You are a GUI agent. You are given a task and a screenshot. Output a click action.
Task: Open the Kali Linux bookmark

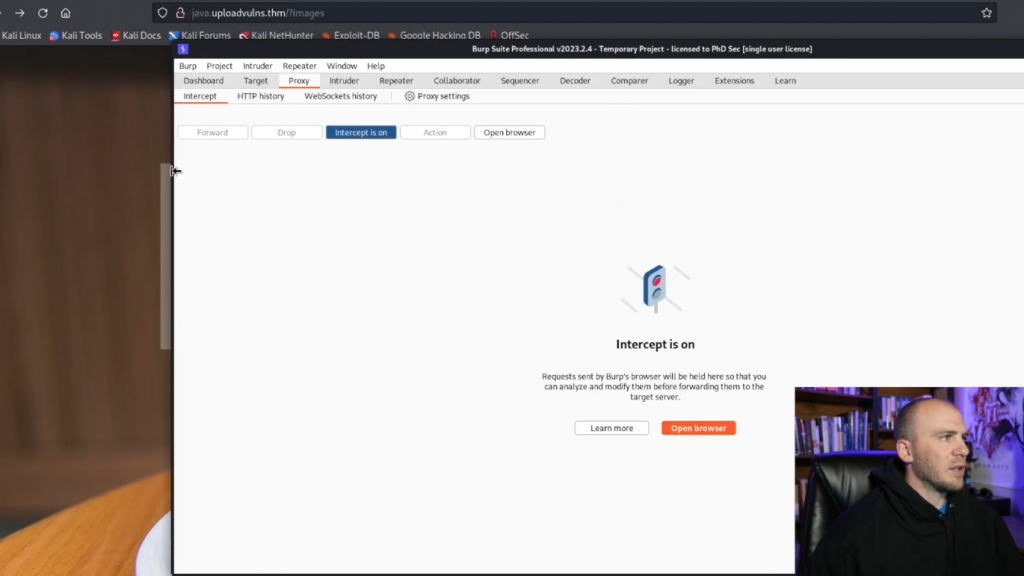click(21, 35)
